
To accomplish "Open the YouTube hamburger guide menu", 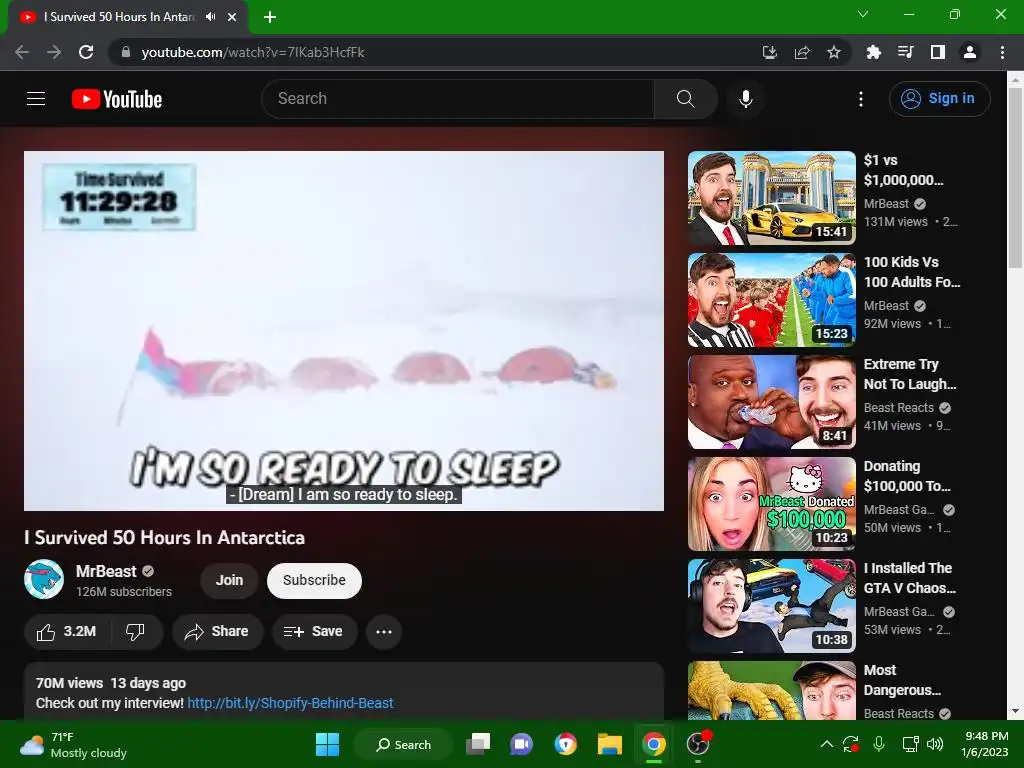I will point(36,99).
